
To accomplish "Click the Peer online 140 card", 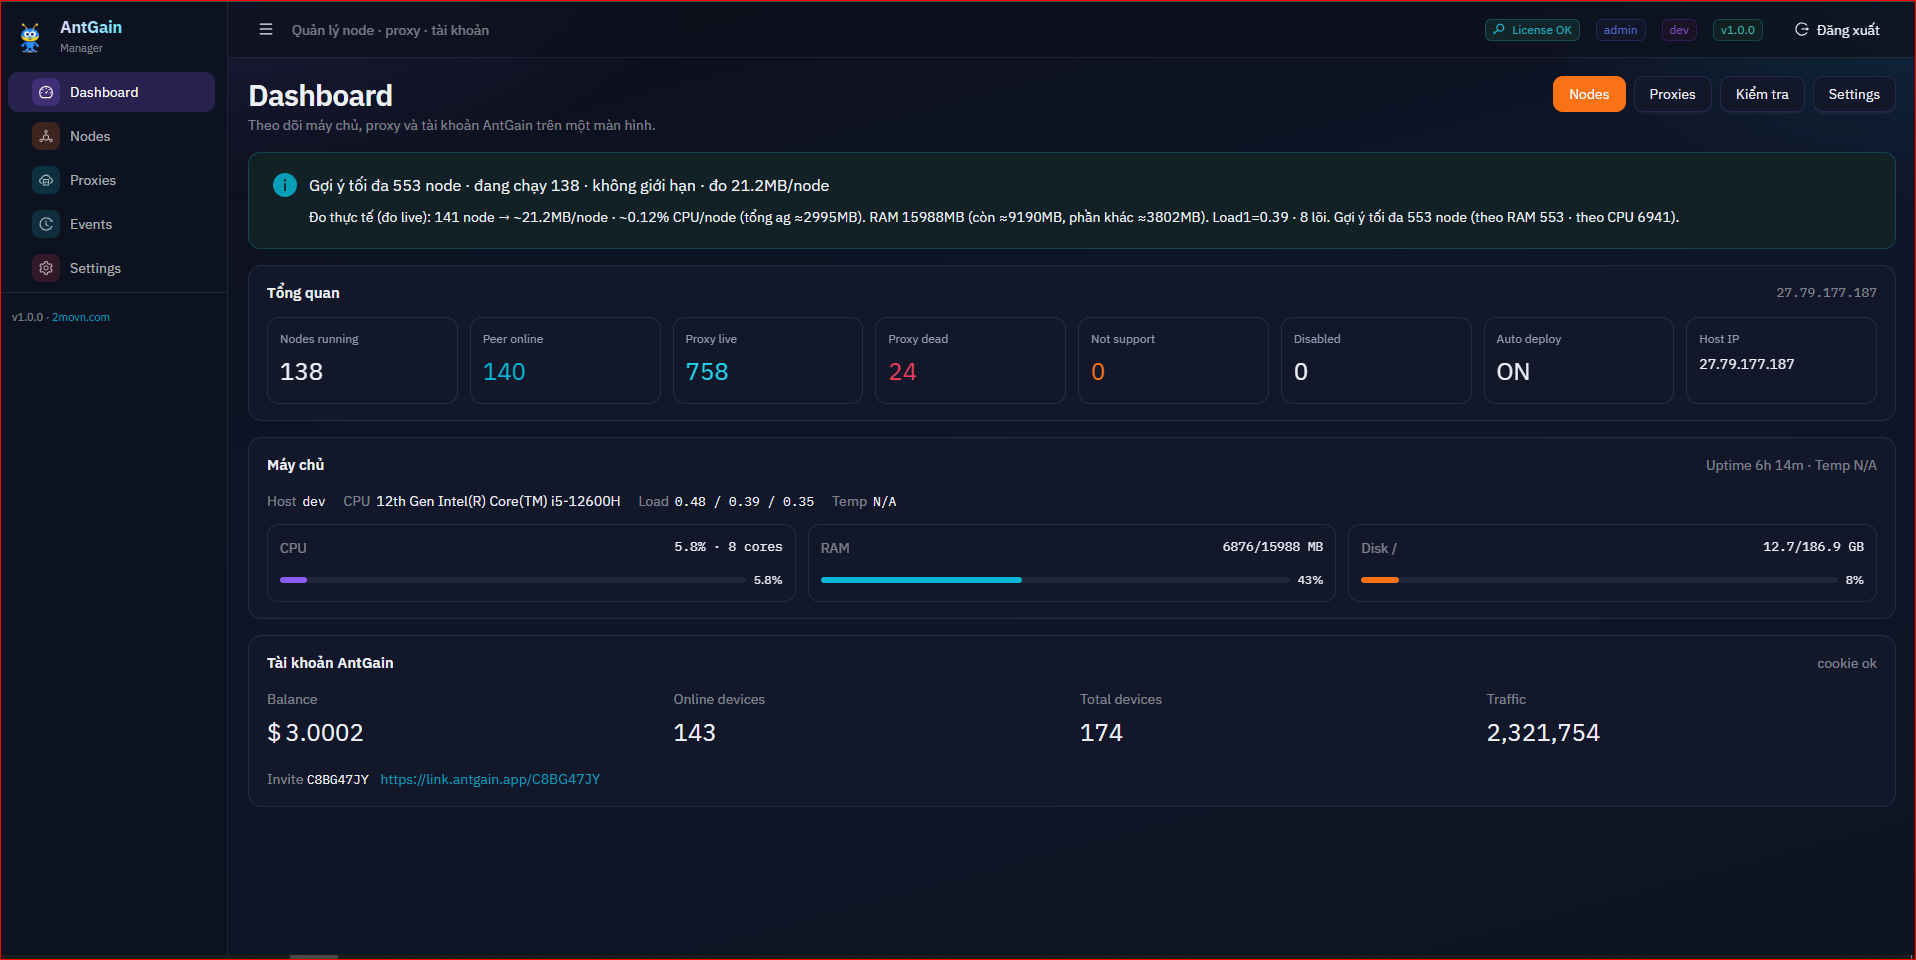I will coord(565,360).
